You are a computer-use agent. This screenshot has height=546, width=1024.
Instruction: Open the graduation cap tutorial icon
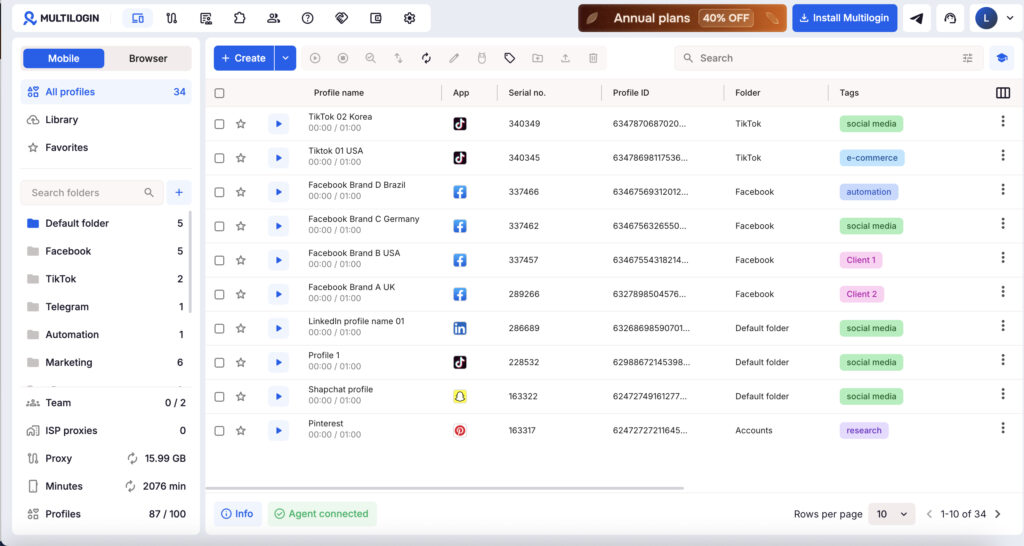click(x=1002, y=58)
